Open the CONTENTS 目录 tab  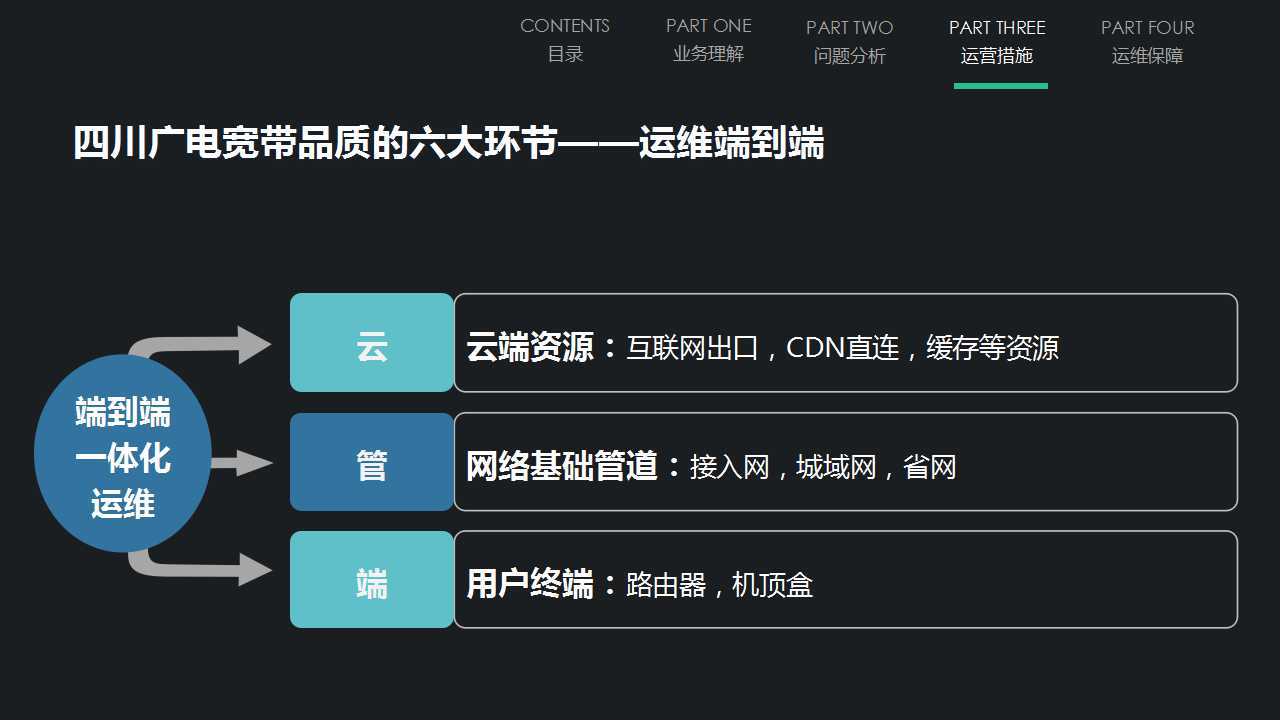(565, 40)
